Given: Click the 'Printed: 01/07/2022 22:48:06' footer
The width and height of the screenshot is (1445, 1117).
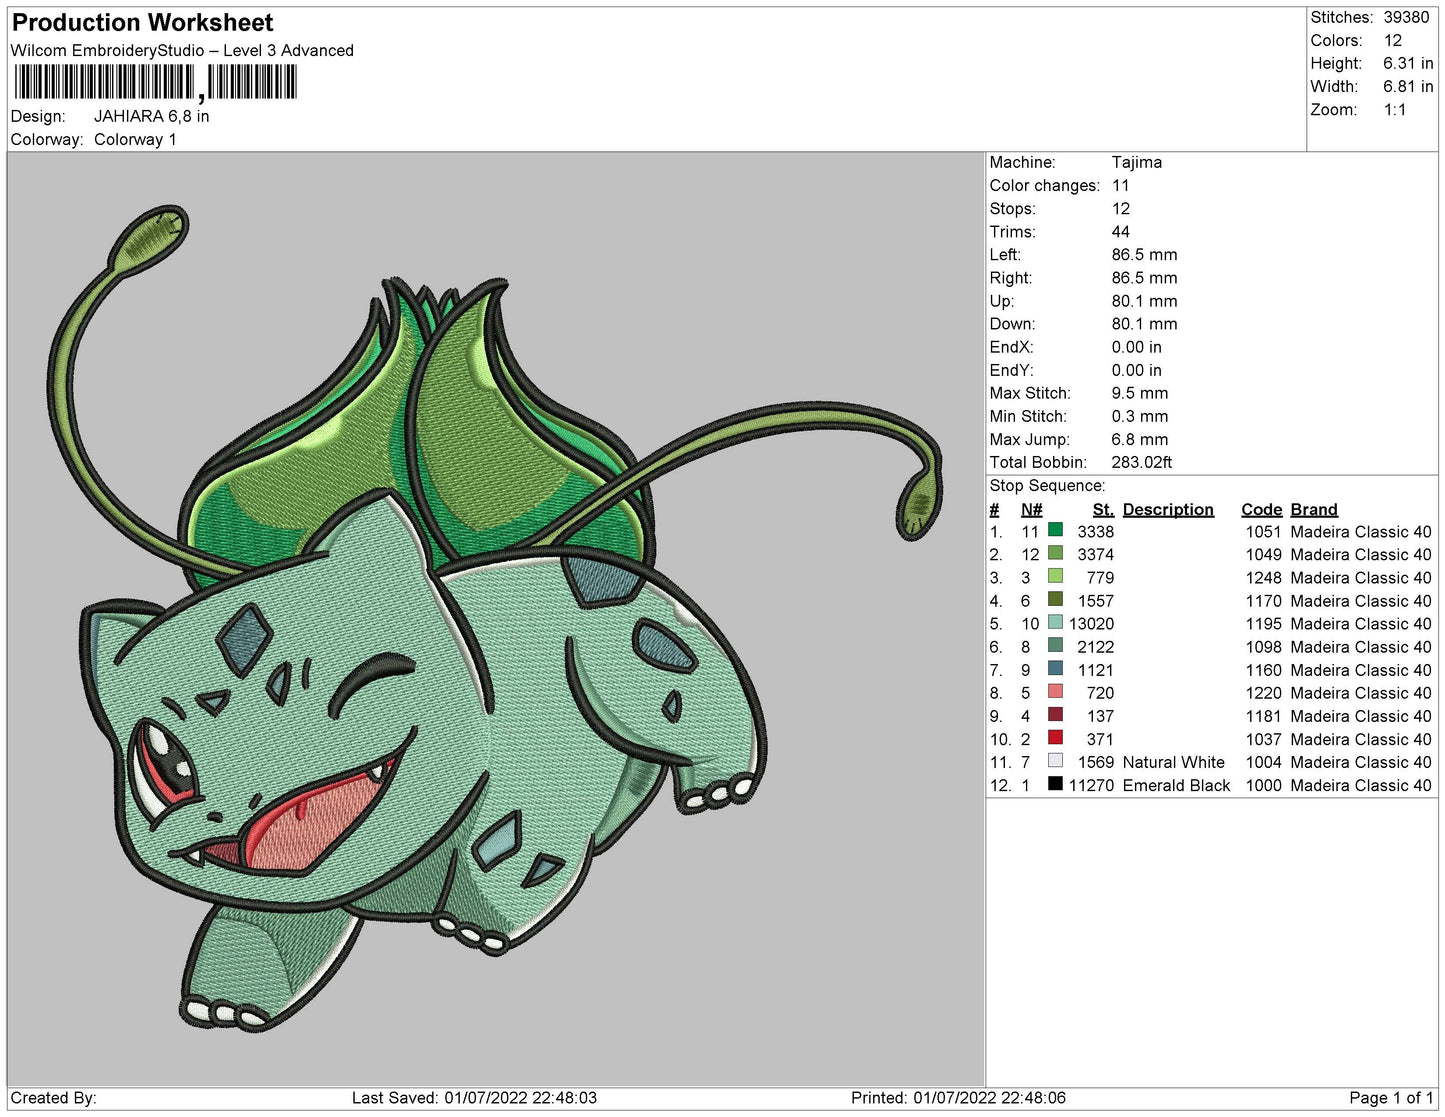Looking at the screenshot, I should 958,1097.
